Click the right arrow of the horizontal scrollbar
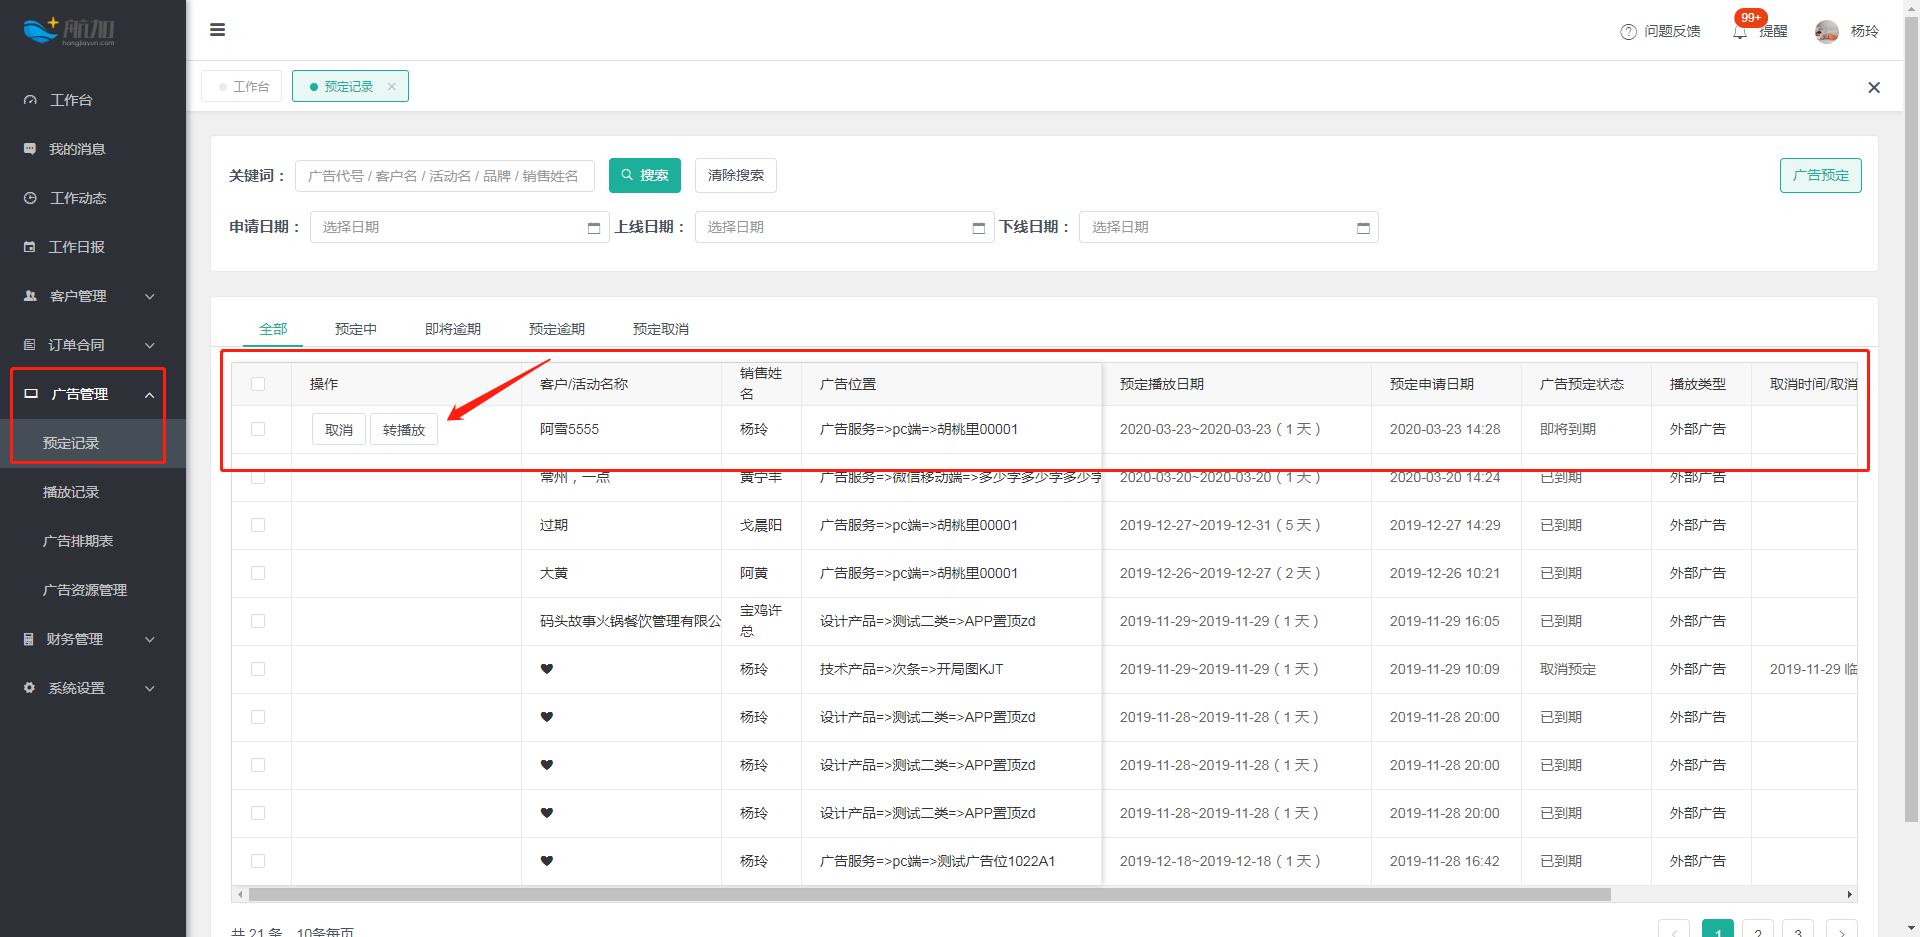The image size is (1920, 937). tap(1849, 895)
